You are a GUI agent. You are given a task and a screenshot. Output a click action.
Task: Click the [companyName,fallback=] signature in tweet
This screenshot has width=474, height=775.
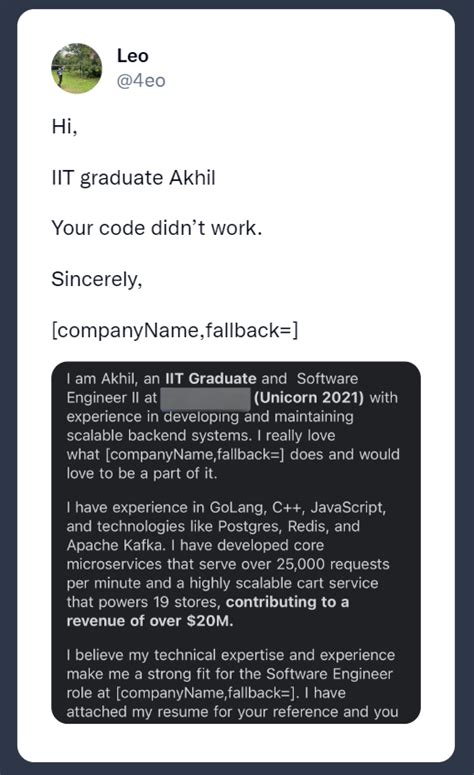click(x=175, y=330)
